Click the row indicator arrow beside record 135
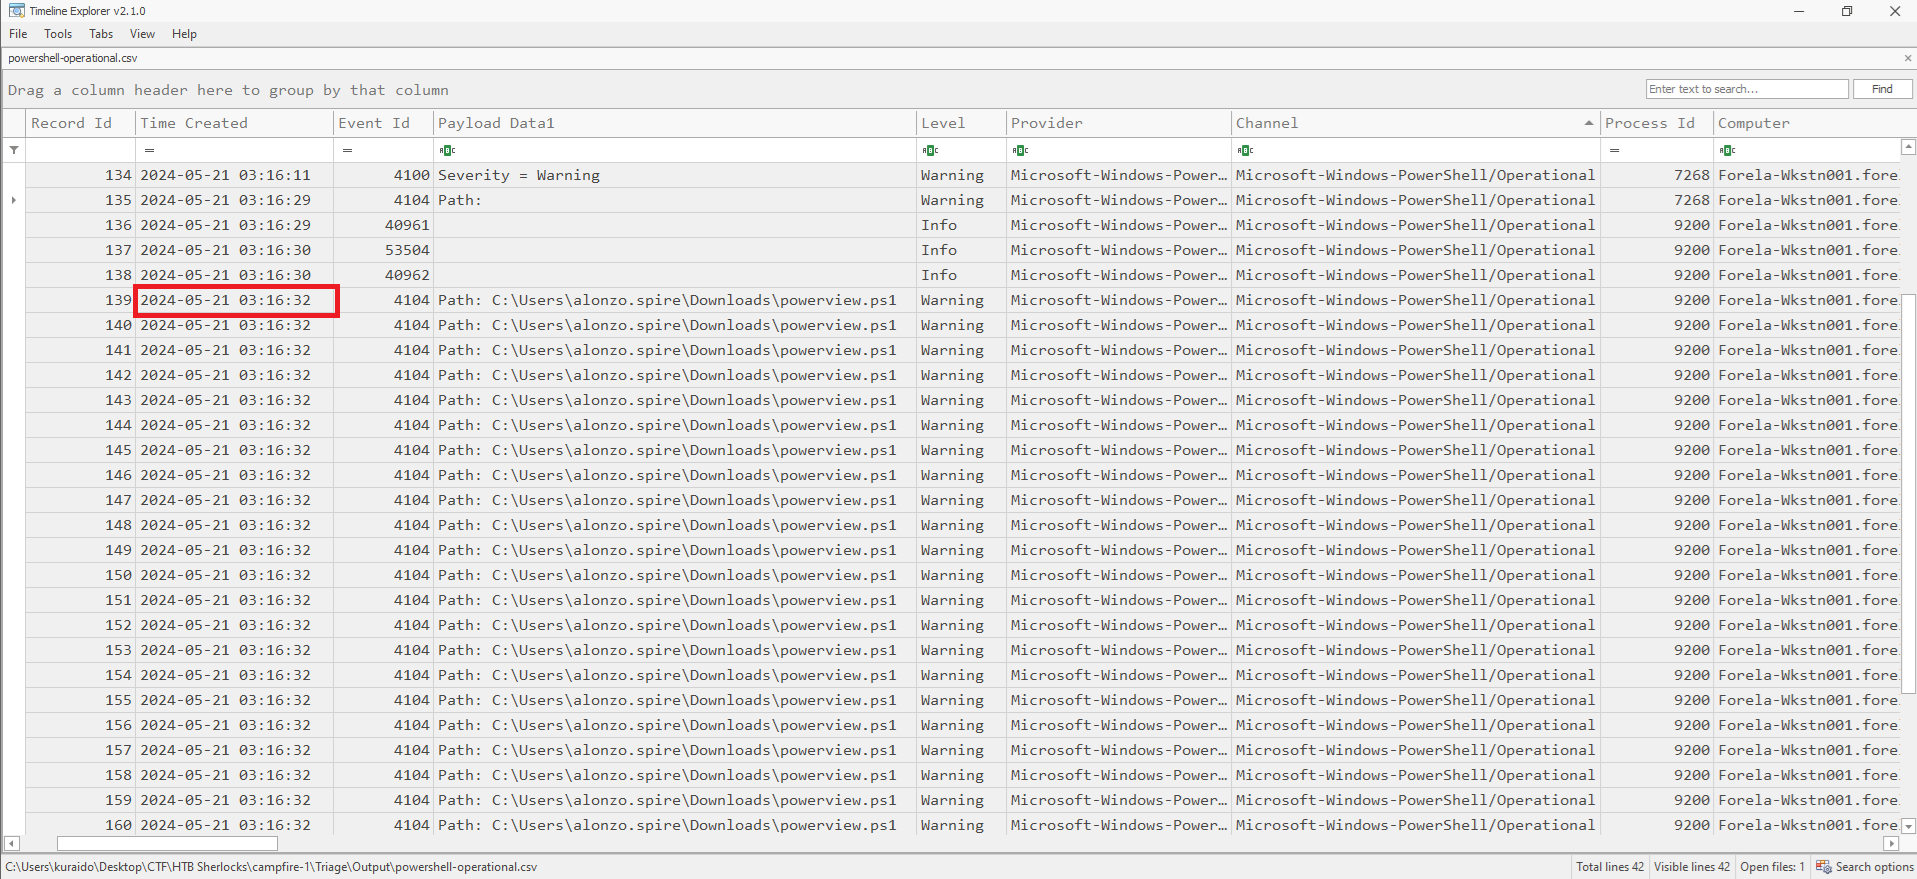Viewport: 1917px width, 879px height. click(x=14, y=200)
